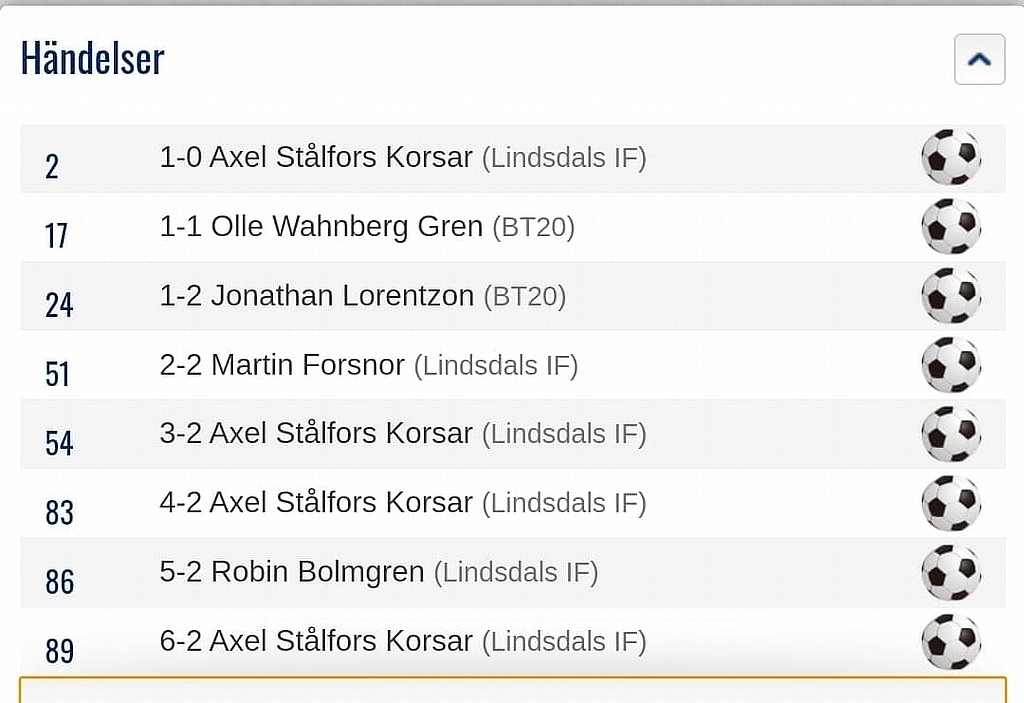This screenshot has width=1024, height=703.
Task: Click the goal icon for 6-2 score
Action: [x=951, y=642]
